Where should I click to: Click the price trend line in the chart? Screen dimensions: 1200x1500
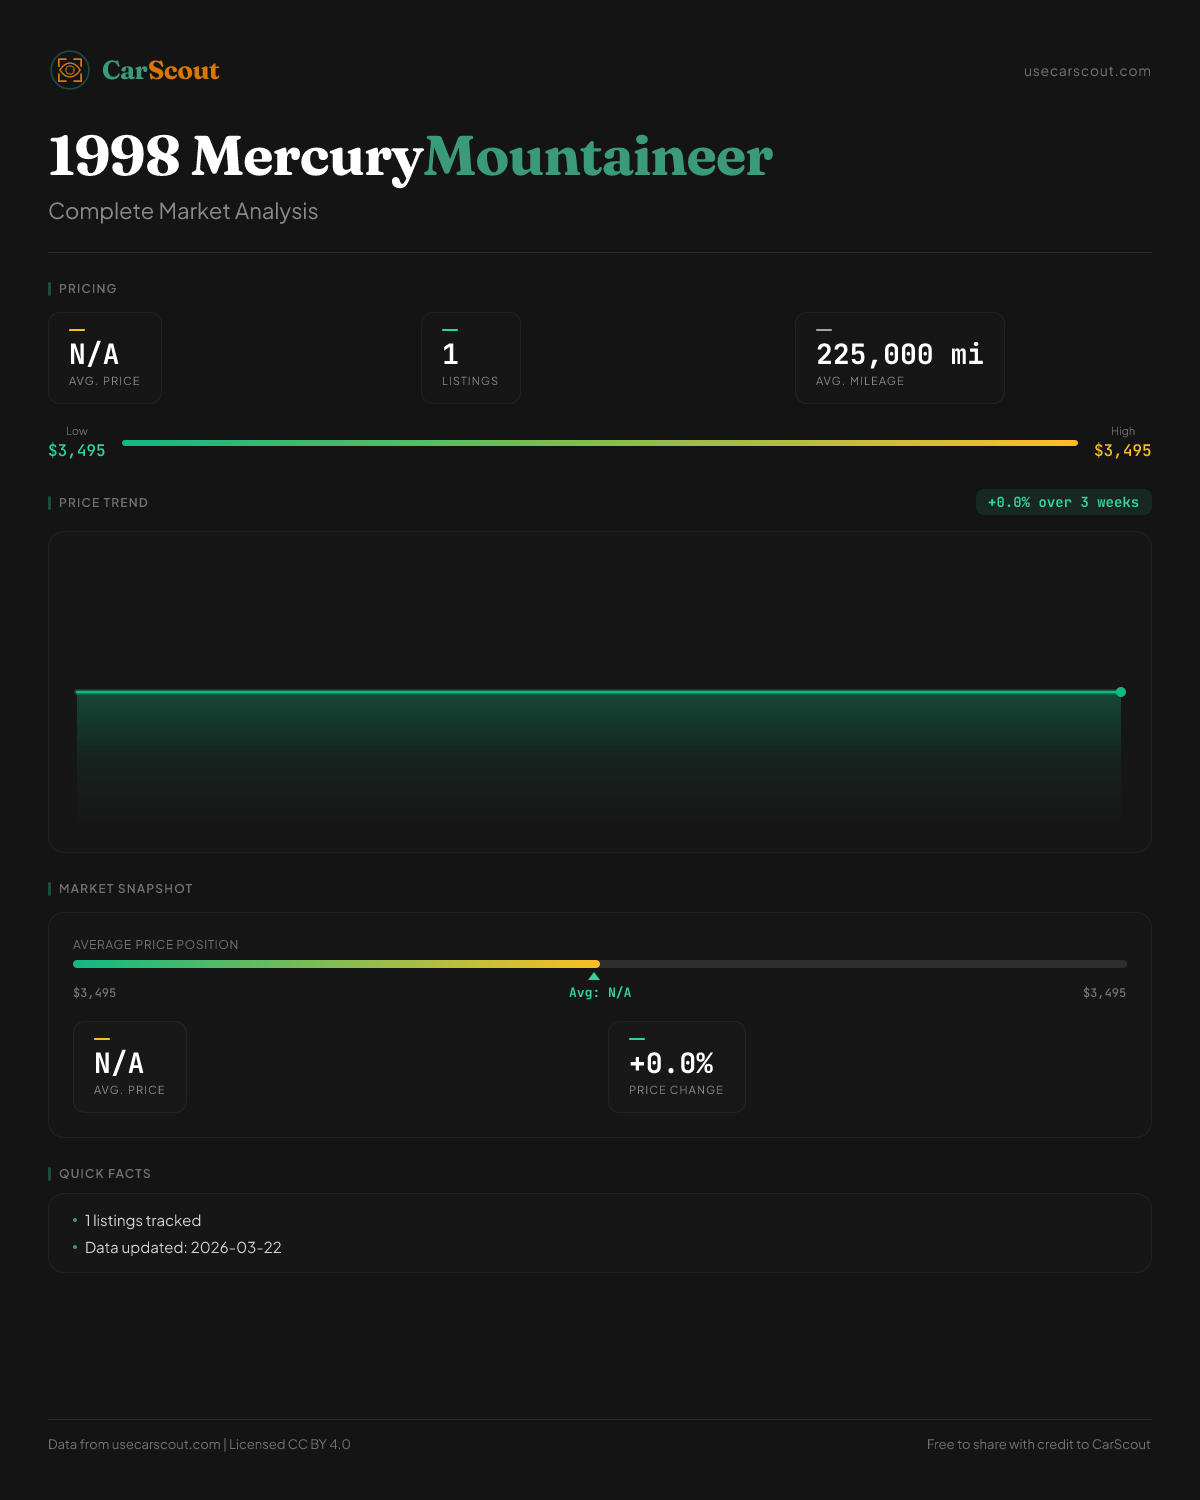[x=600, y=692]
